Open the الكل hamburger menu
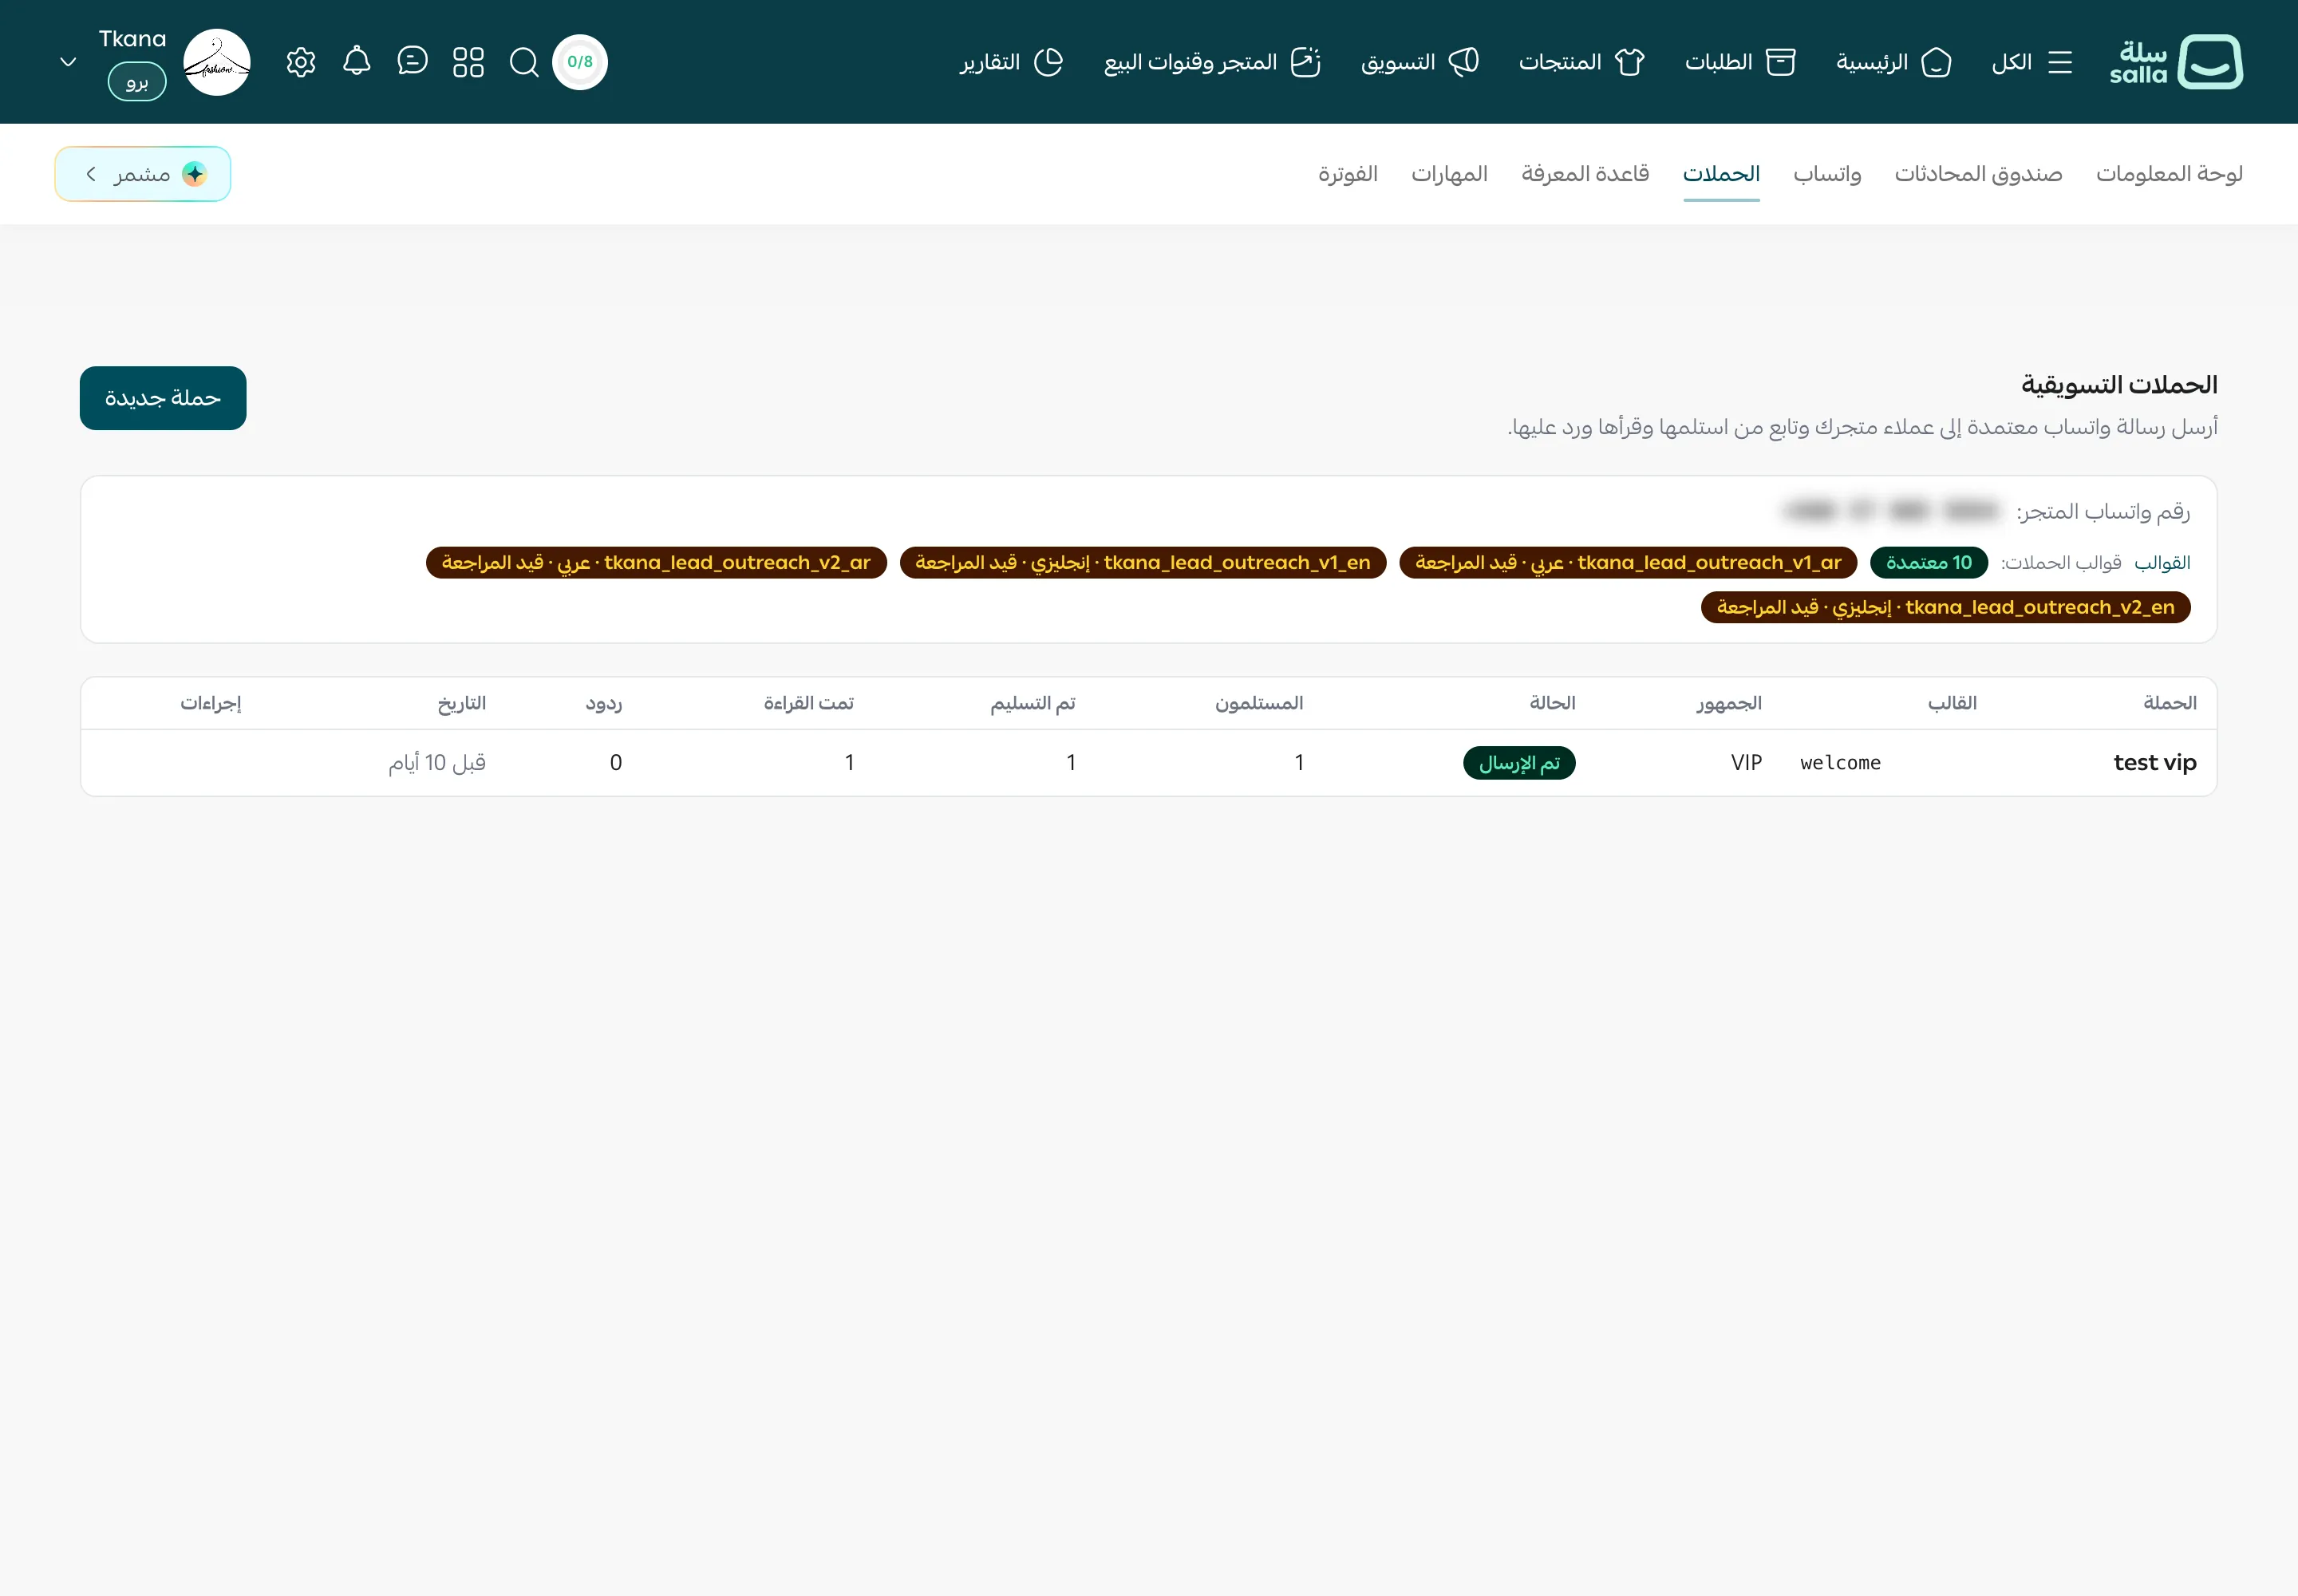Image resolution: width=2298 pixels, height=1596 pixels. click(x=2032, y=62)
